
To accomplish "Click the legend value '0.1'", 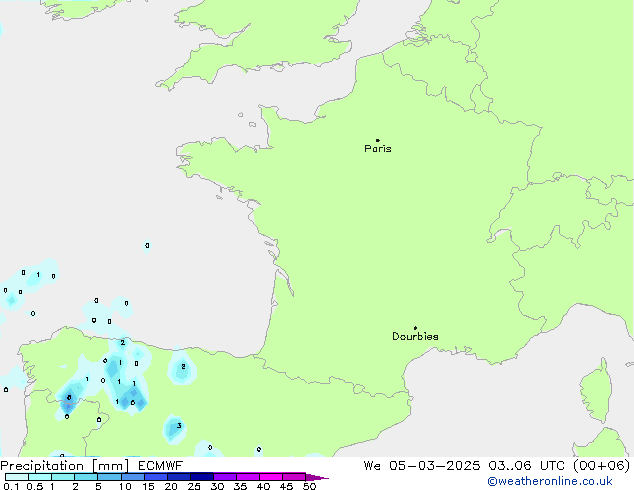I will [x=11, y=486].
